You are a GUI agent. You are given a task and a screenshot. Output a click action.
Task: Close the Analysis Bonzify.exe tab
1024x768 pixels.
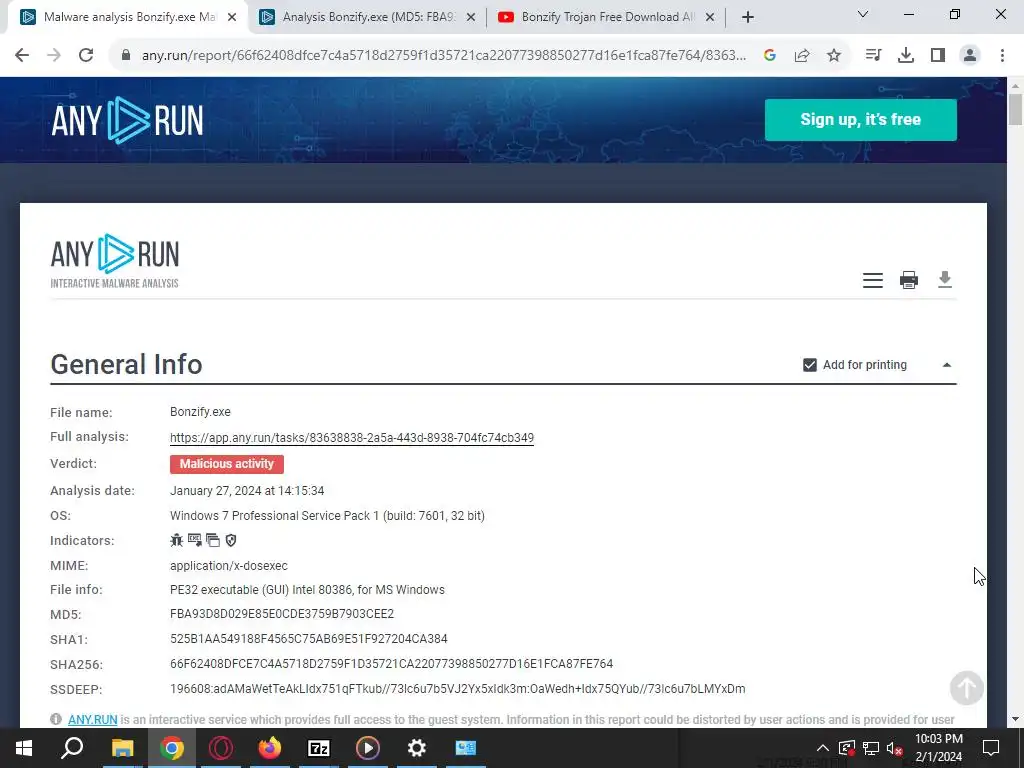coord(471,18)
